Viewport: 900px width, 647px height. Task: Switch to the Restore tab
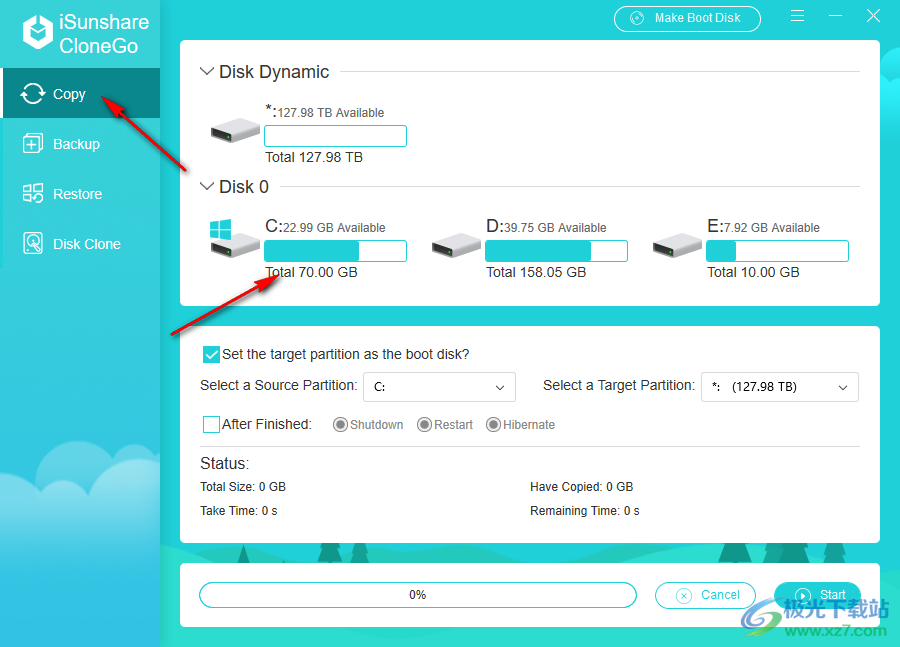click(82, 193)
